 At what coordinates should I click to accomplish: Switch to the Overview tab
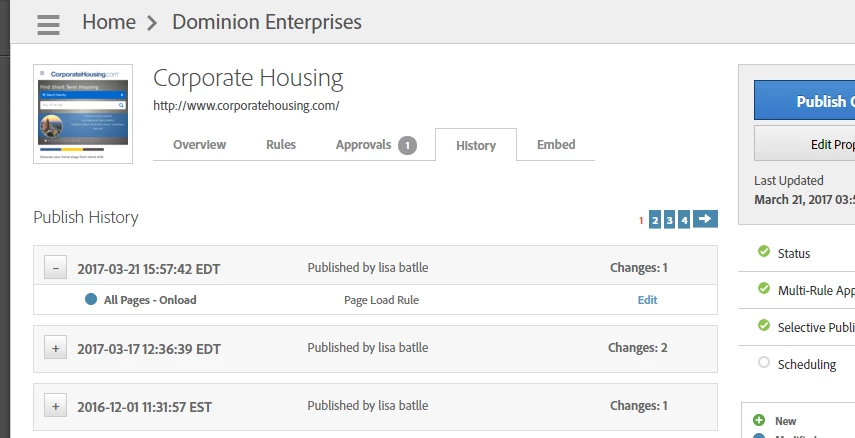200,145
